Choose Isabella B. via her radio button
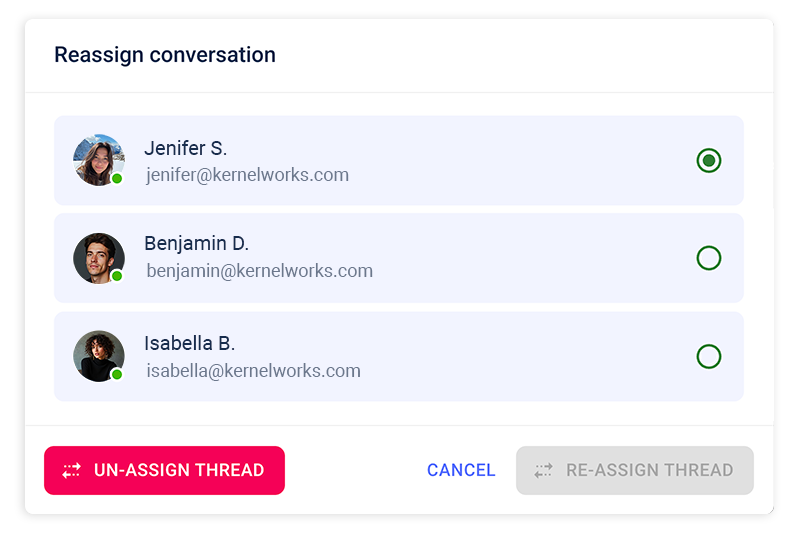The width and height of the screenshot is (795, 536). click(x=708, y=356)
